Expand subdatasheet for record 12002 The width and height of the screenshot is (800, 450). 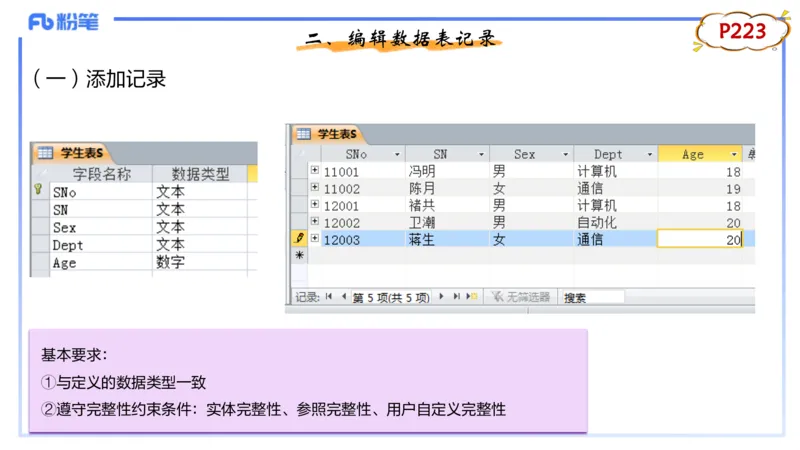pos(315,221)
